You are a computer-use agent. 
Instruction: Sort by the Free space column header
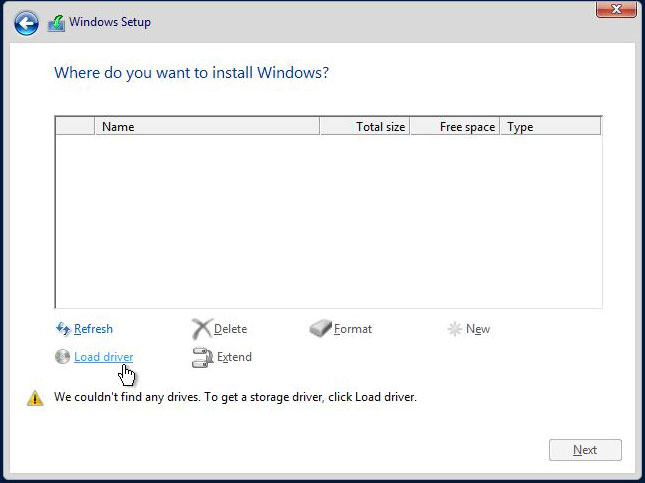[x=455, y=127]
